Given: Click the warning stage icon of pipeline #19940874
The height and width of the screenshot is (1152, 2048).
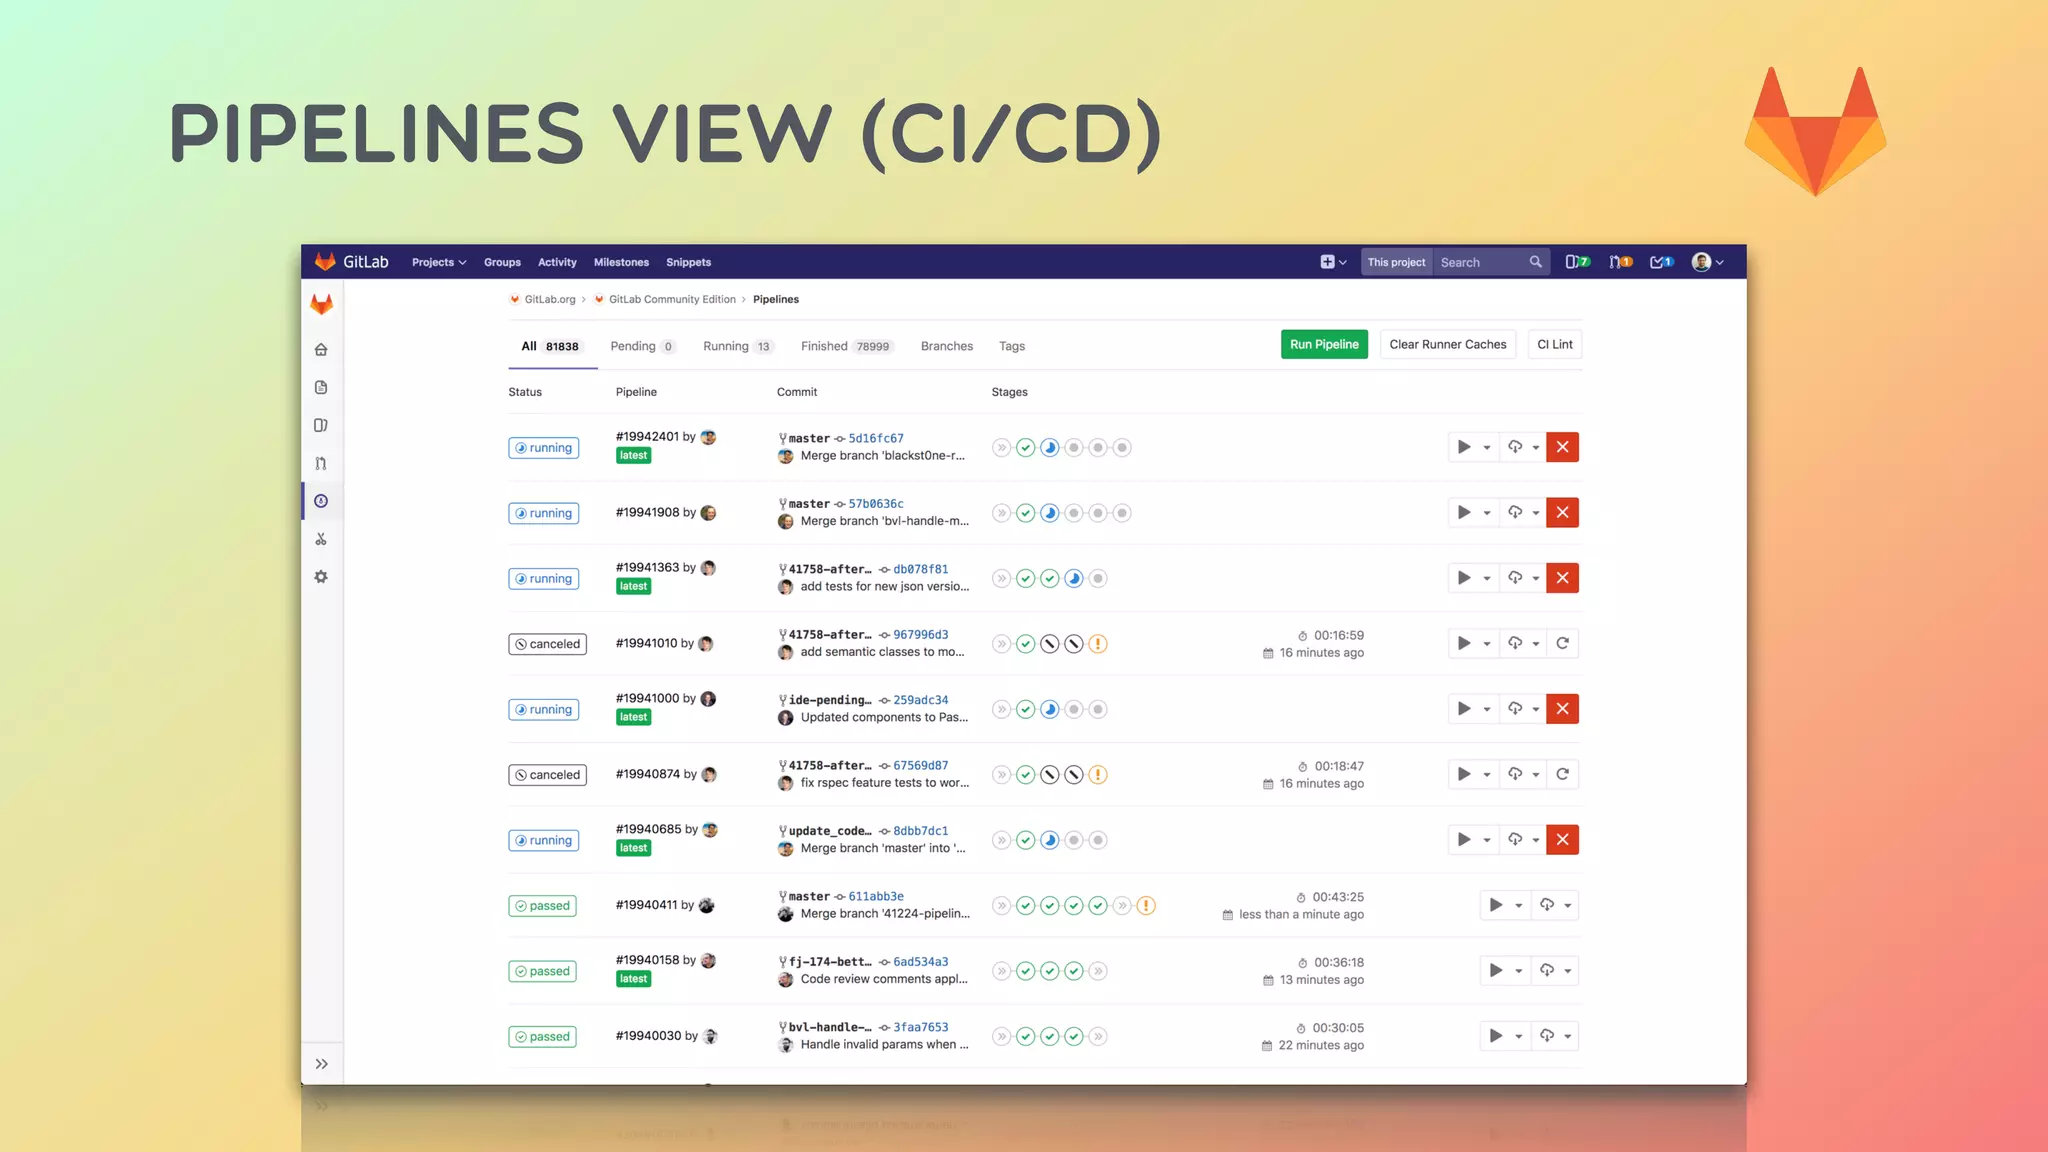Looking at the screenshot, I should pos(1098,775).
